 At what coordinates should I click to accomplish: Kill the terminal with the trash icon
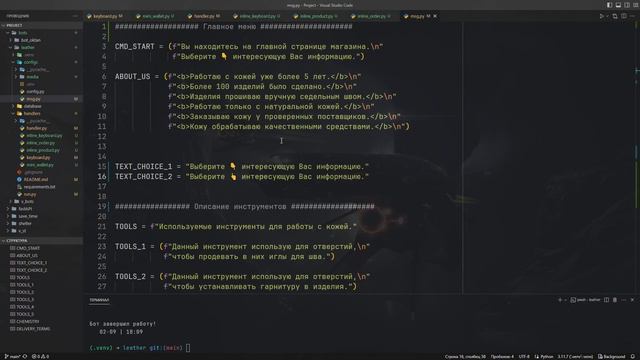615,300
